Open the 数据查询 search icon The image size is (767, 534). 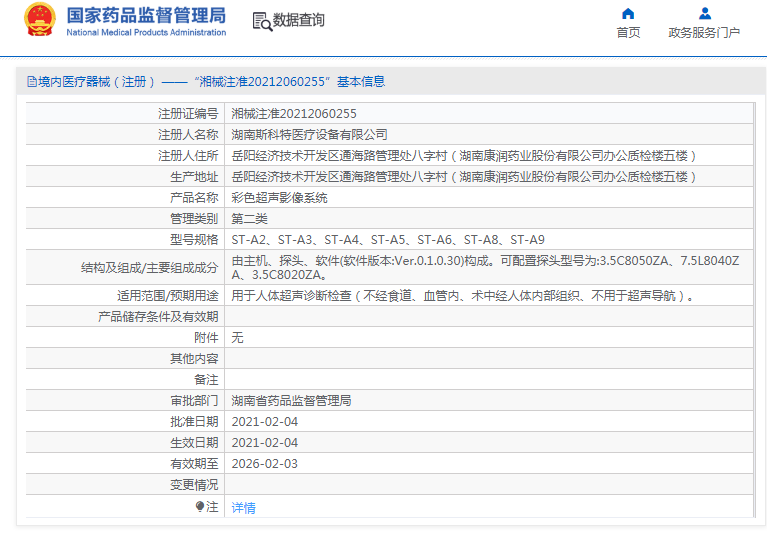(262, 22)
